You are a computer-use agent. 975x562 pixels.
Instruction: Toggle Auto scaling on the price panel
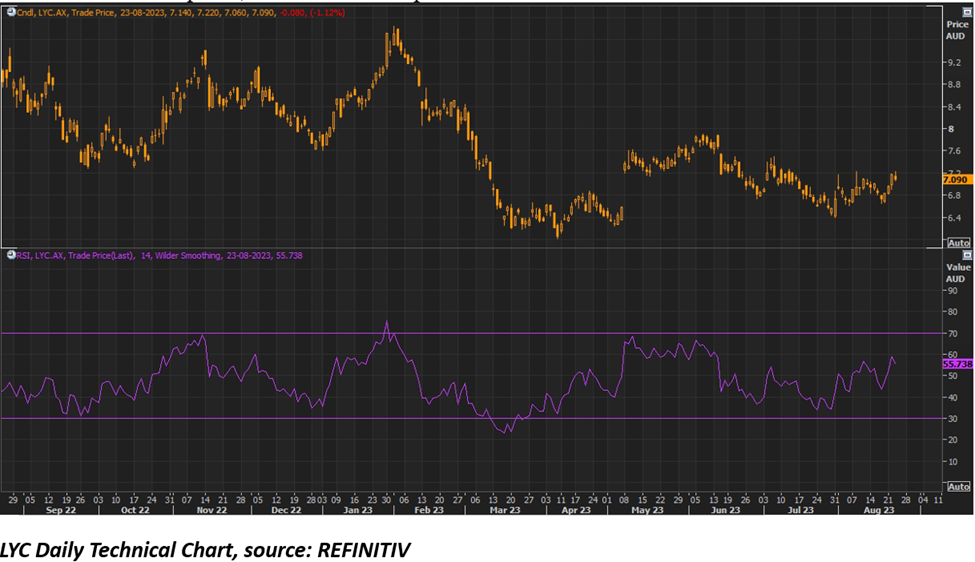(958, 242)
